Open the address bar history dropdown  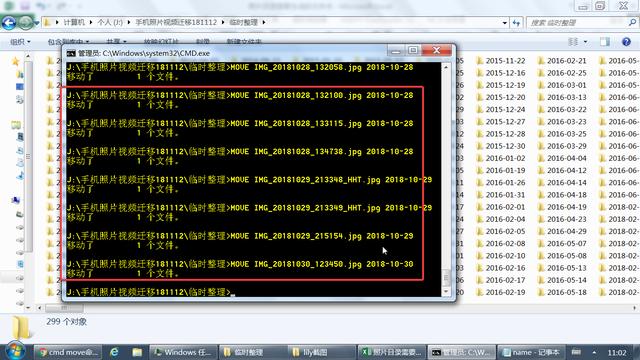pyautogui.click(x=505, y=23)
